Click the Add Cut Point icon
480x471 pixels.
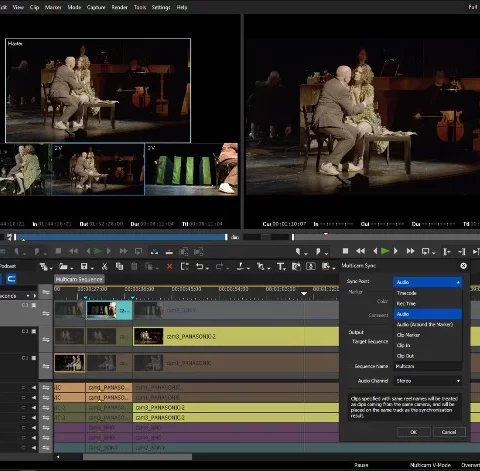click(x=240, y=266)
